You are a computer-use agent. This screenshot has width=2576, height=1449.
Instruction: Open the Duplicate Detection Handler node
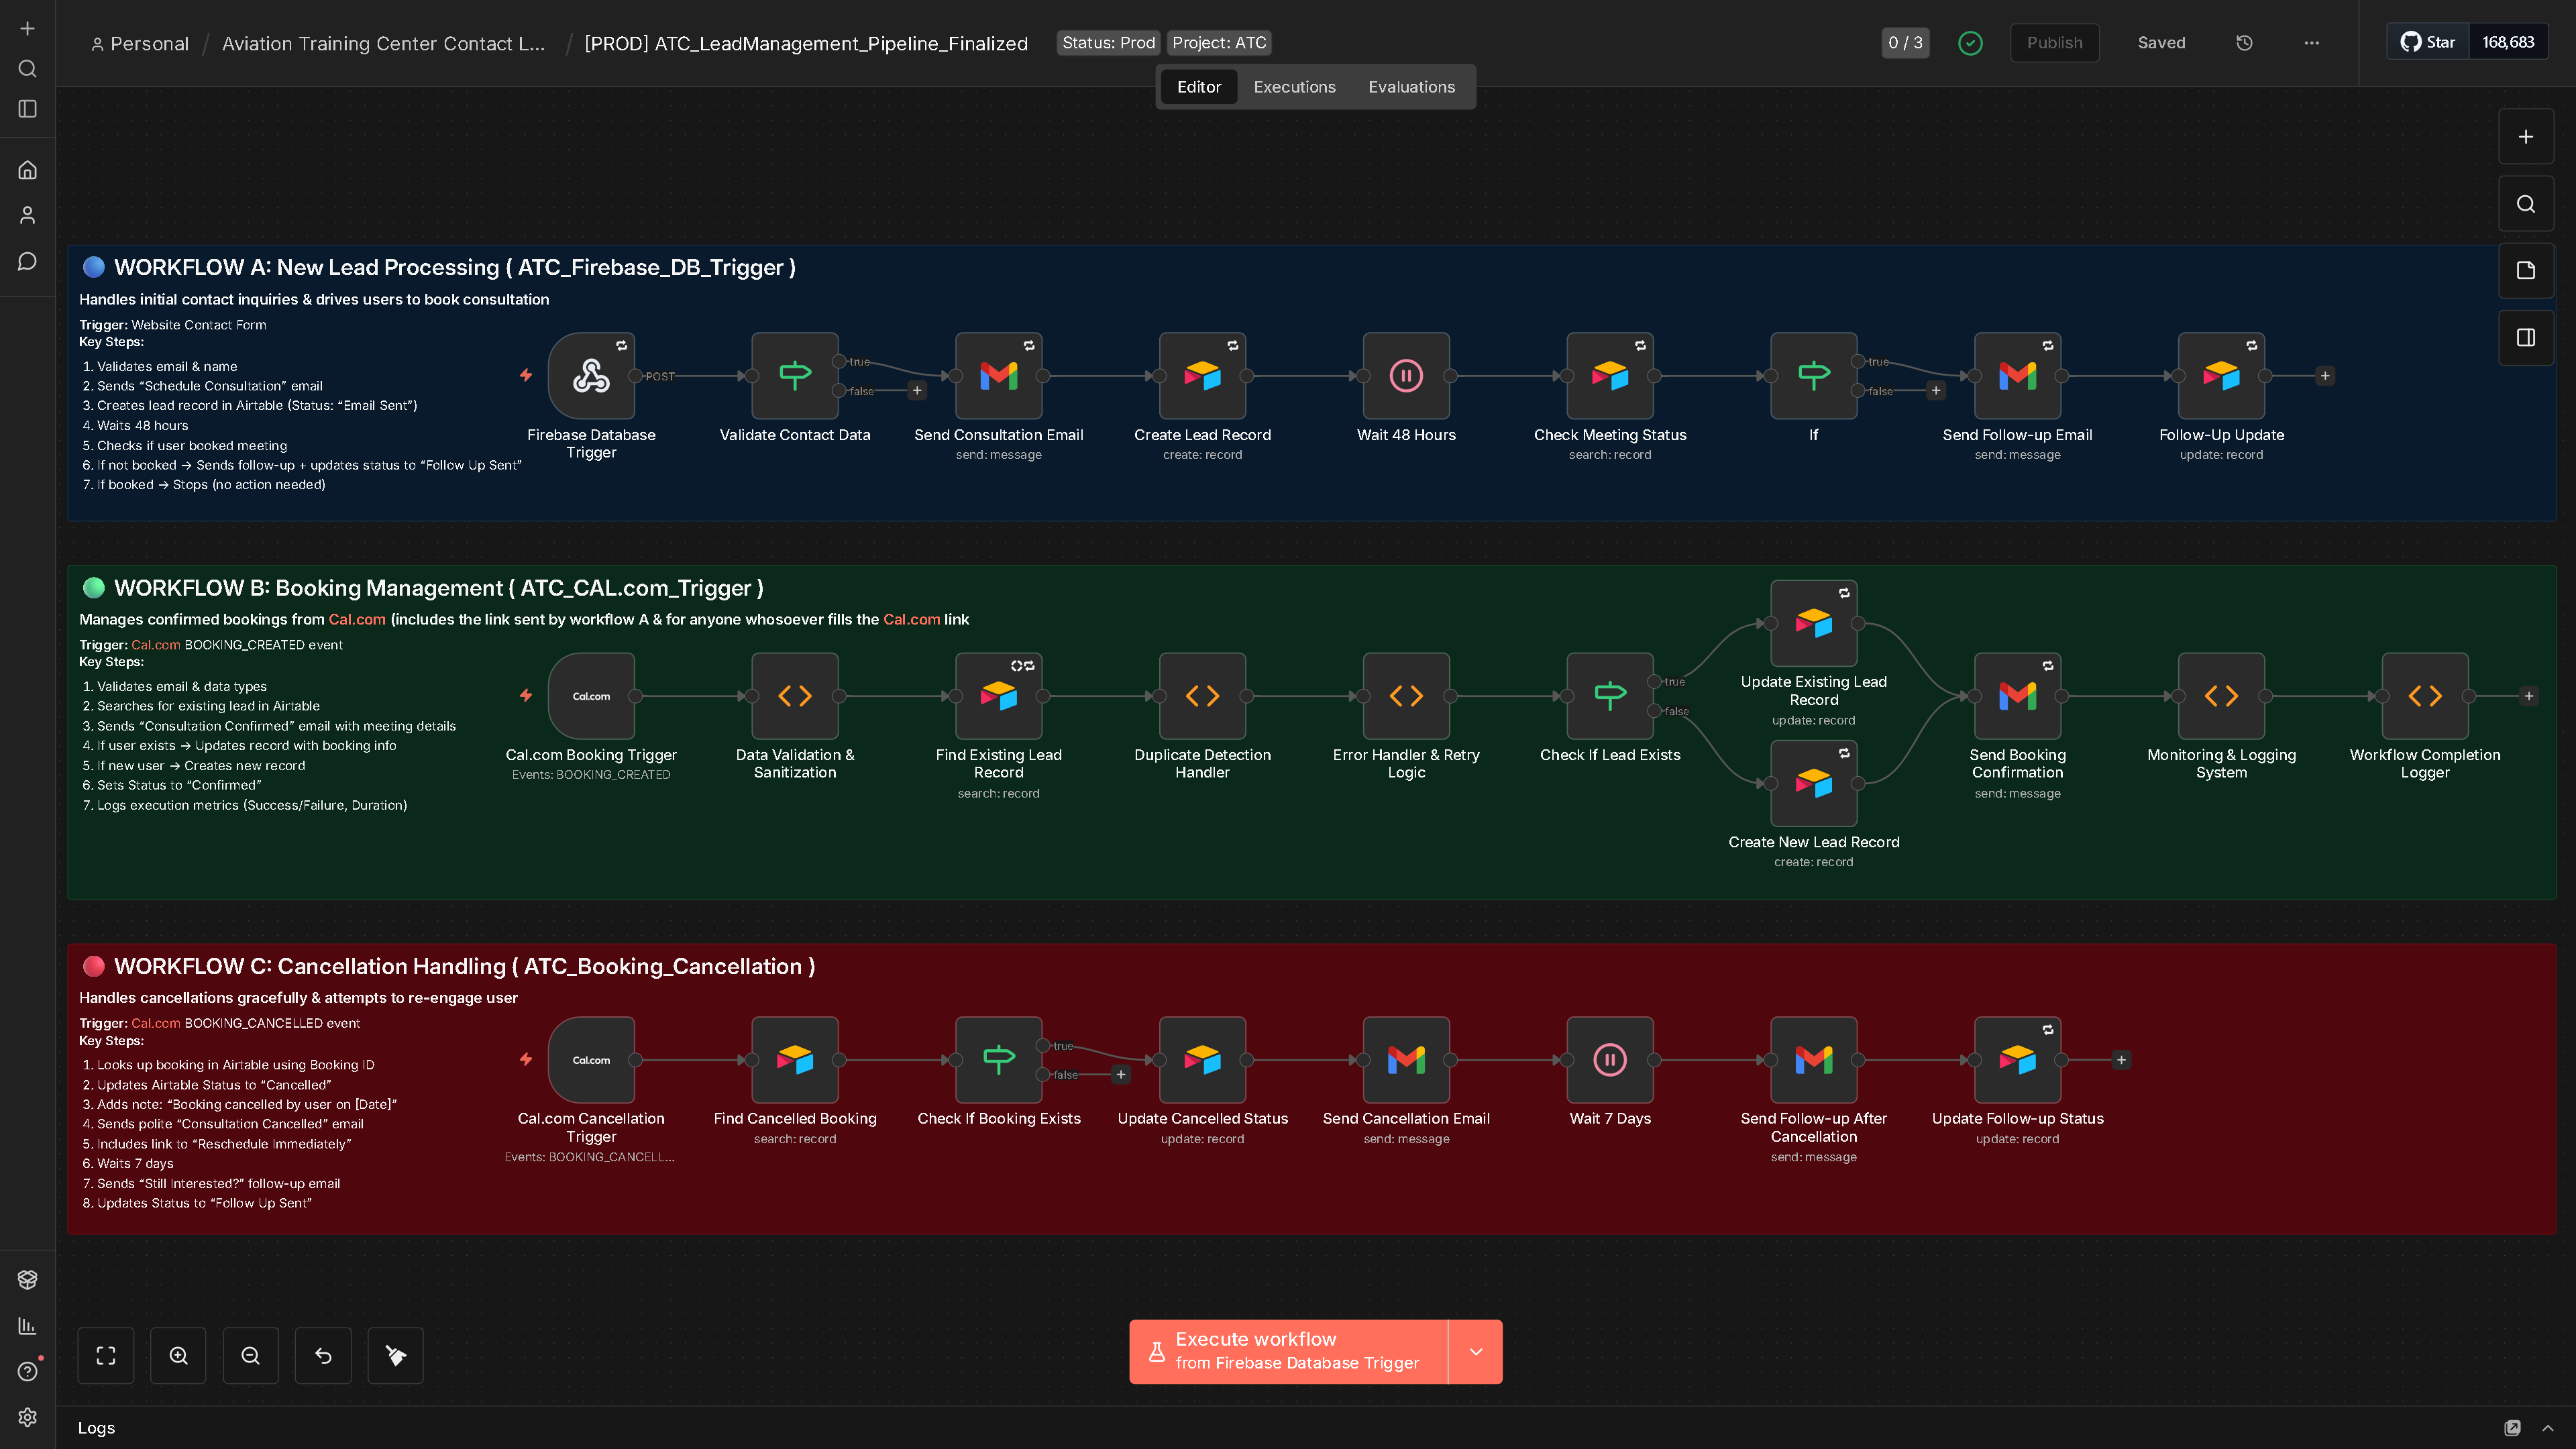click(x=1202, y=696)
